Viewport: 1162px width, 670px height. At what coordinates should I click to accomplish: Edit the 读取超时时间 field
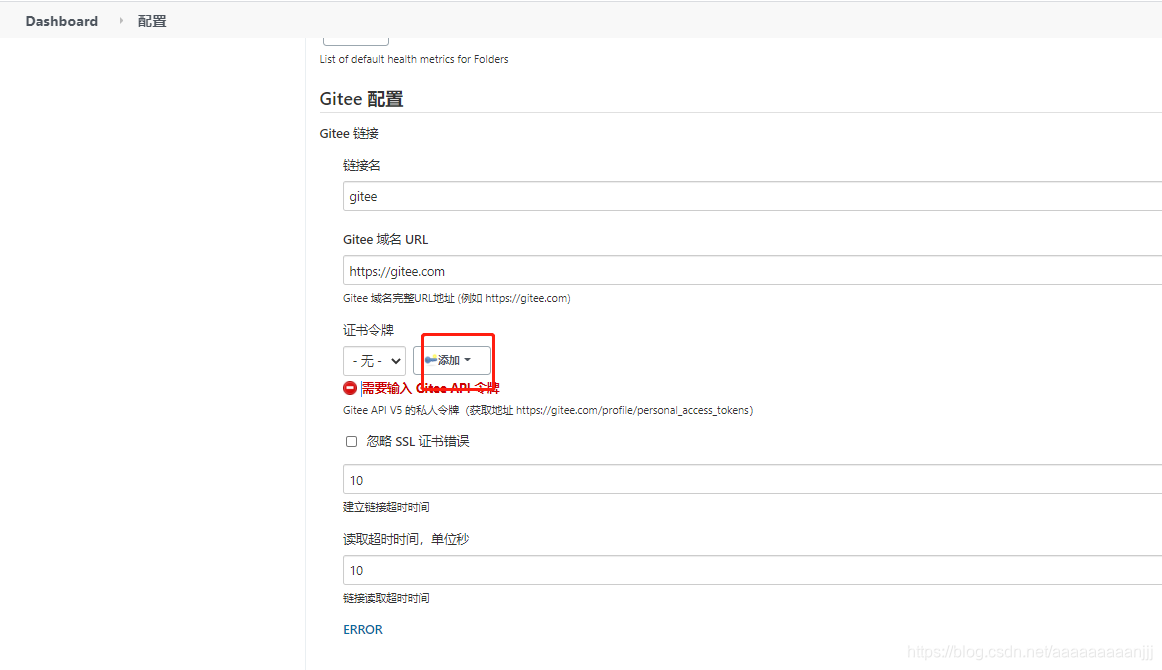(x=751, y=570)
